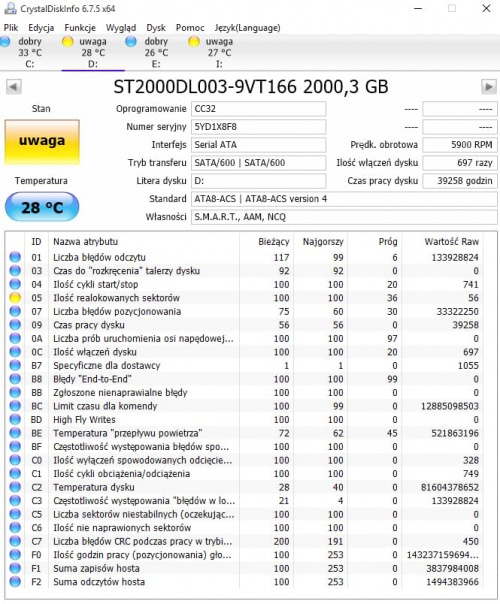
Task: Click raw value 81604378652
Action: pyautogui.click(x=450, y=487)
